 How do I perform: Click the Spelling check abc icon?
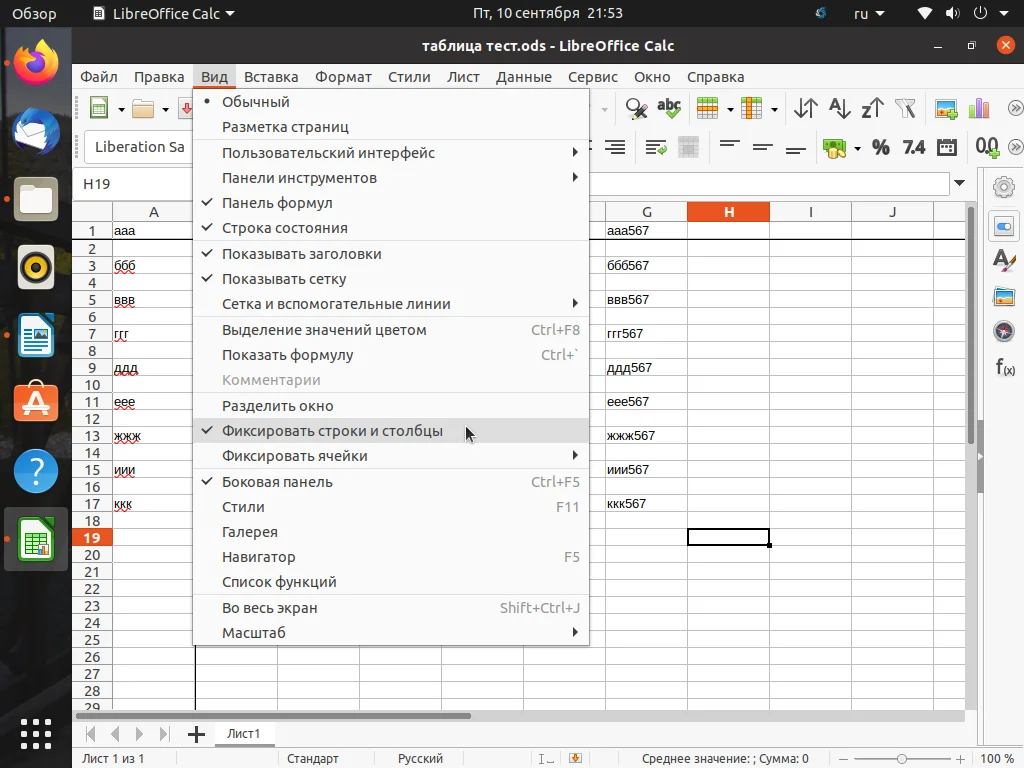668,109
